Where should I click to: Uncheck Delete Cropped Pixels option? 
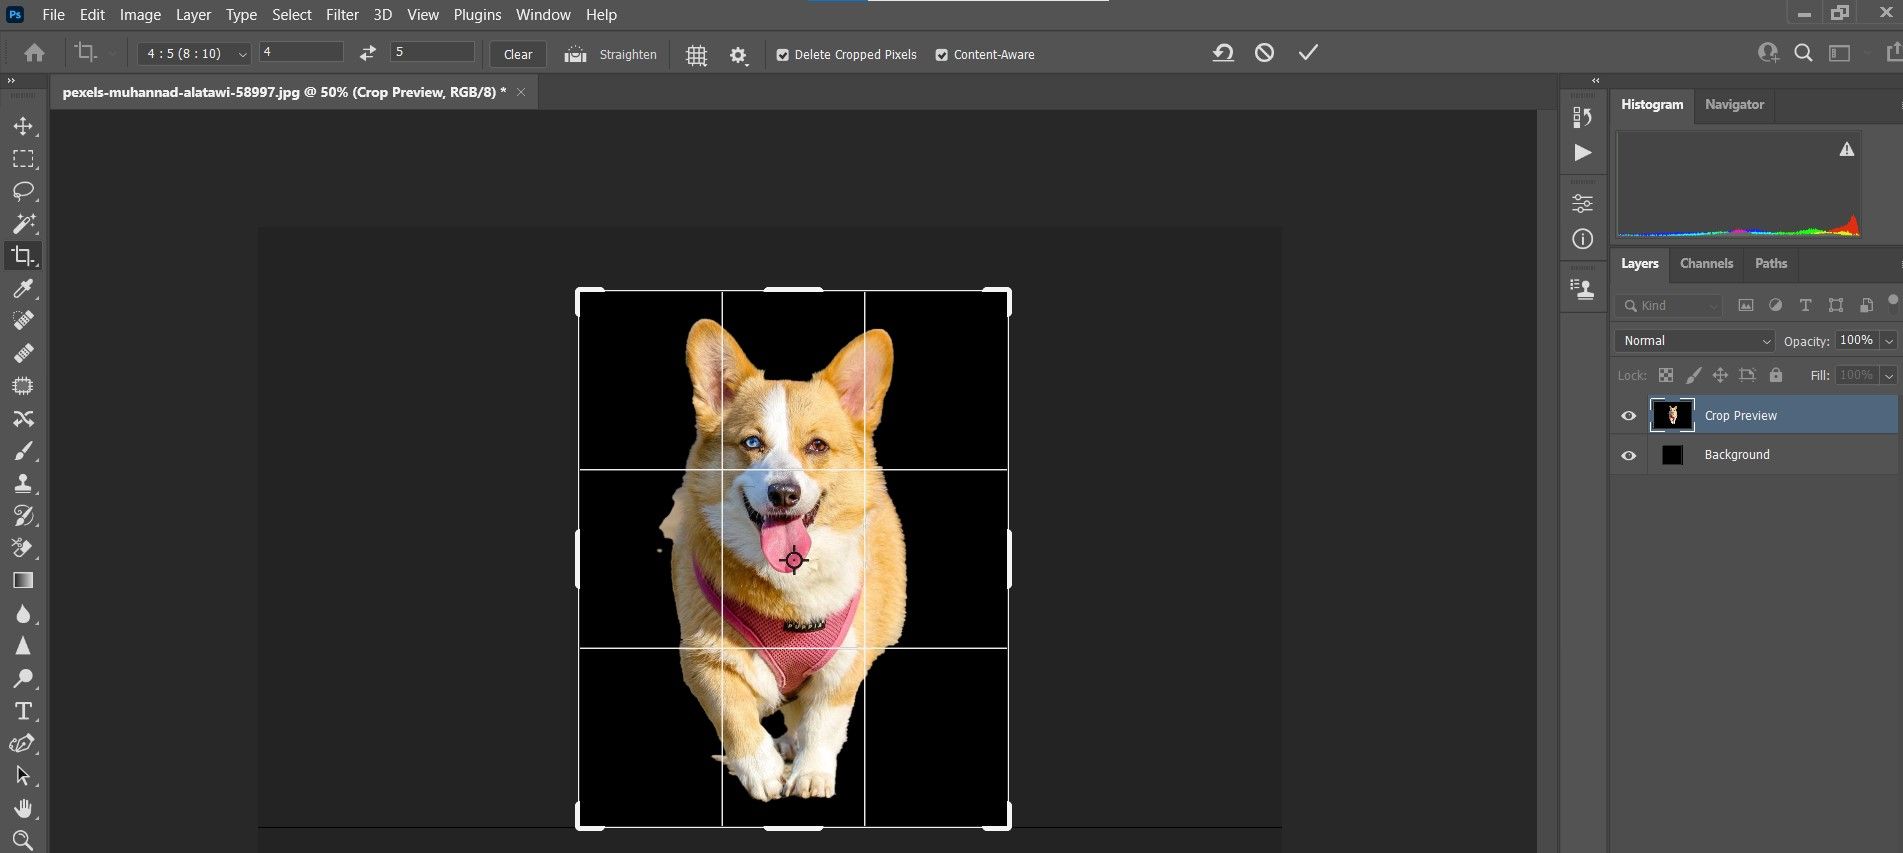click(x=783, y=55)
